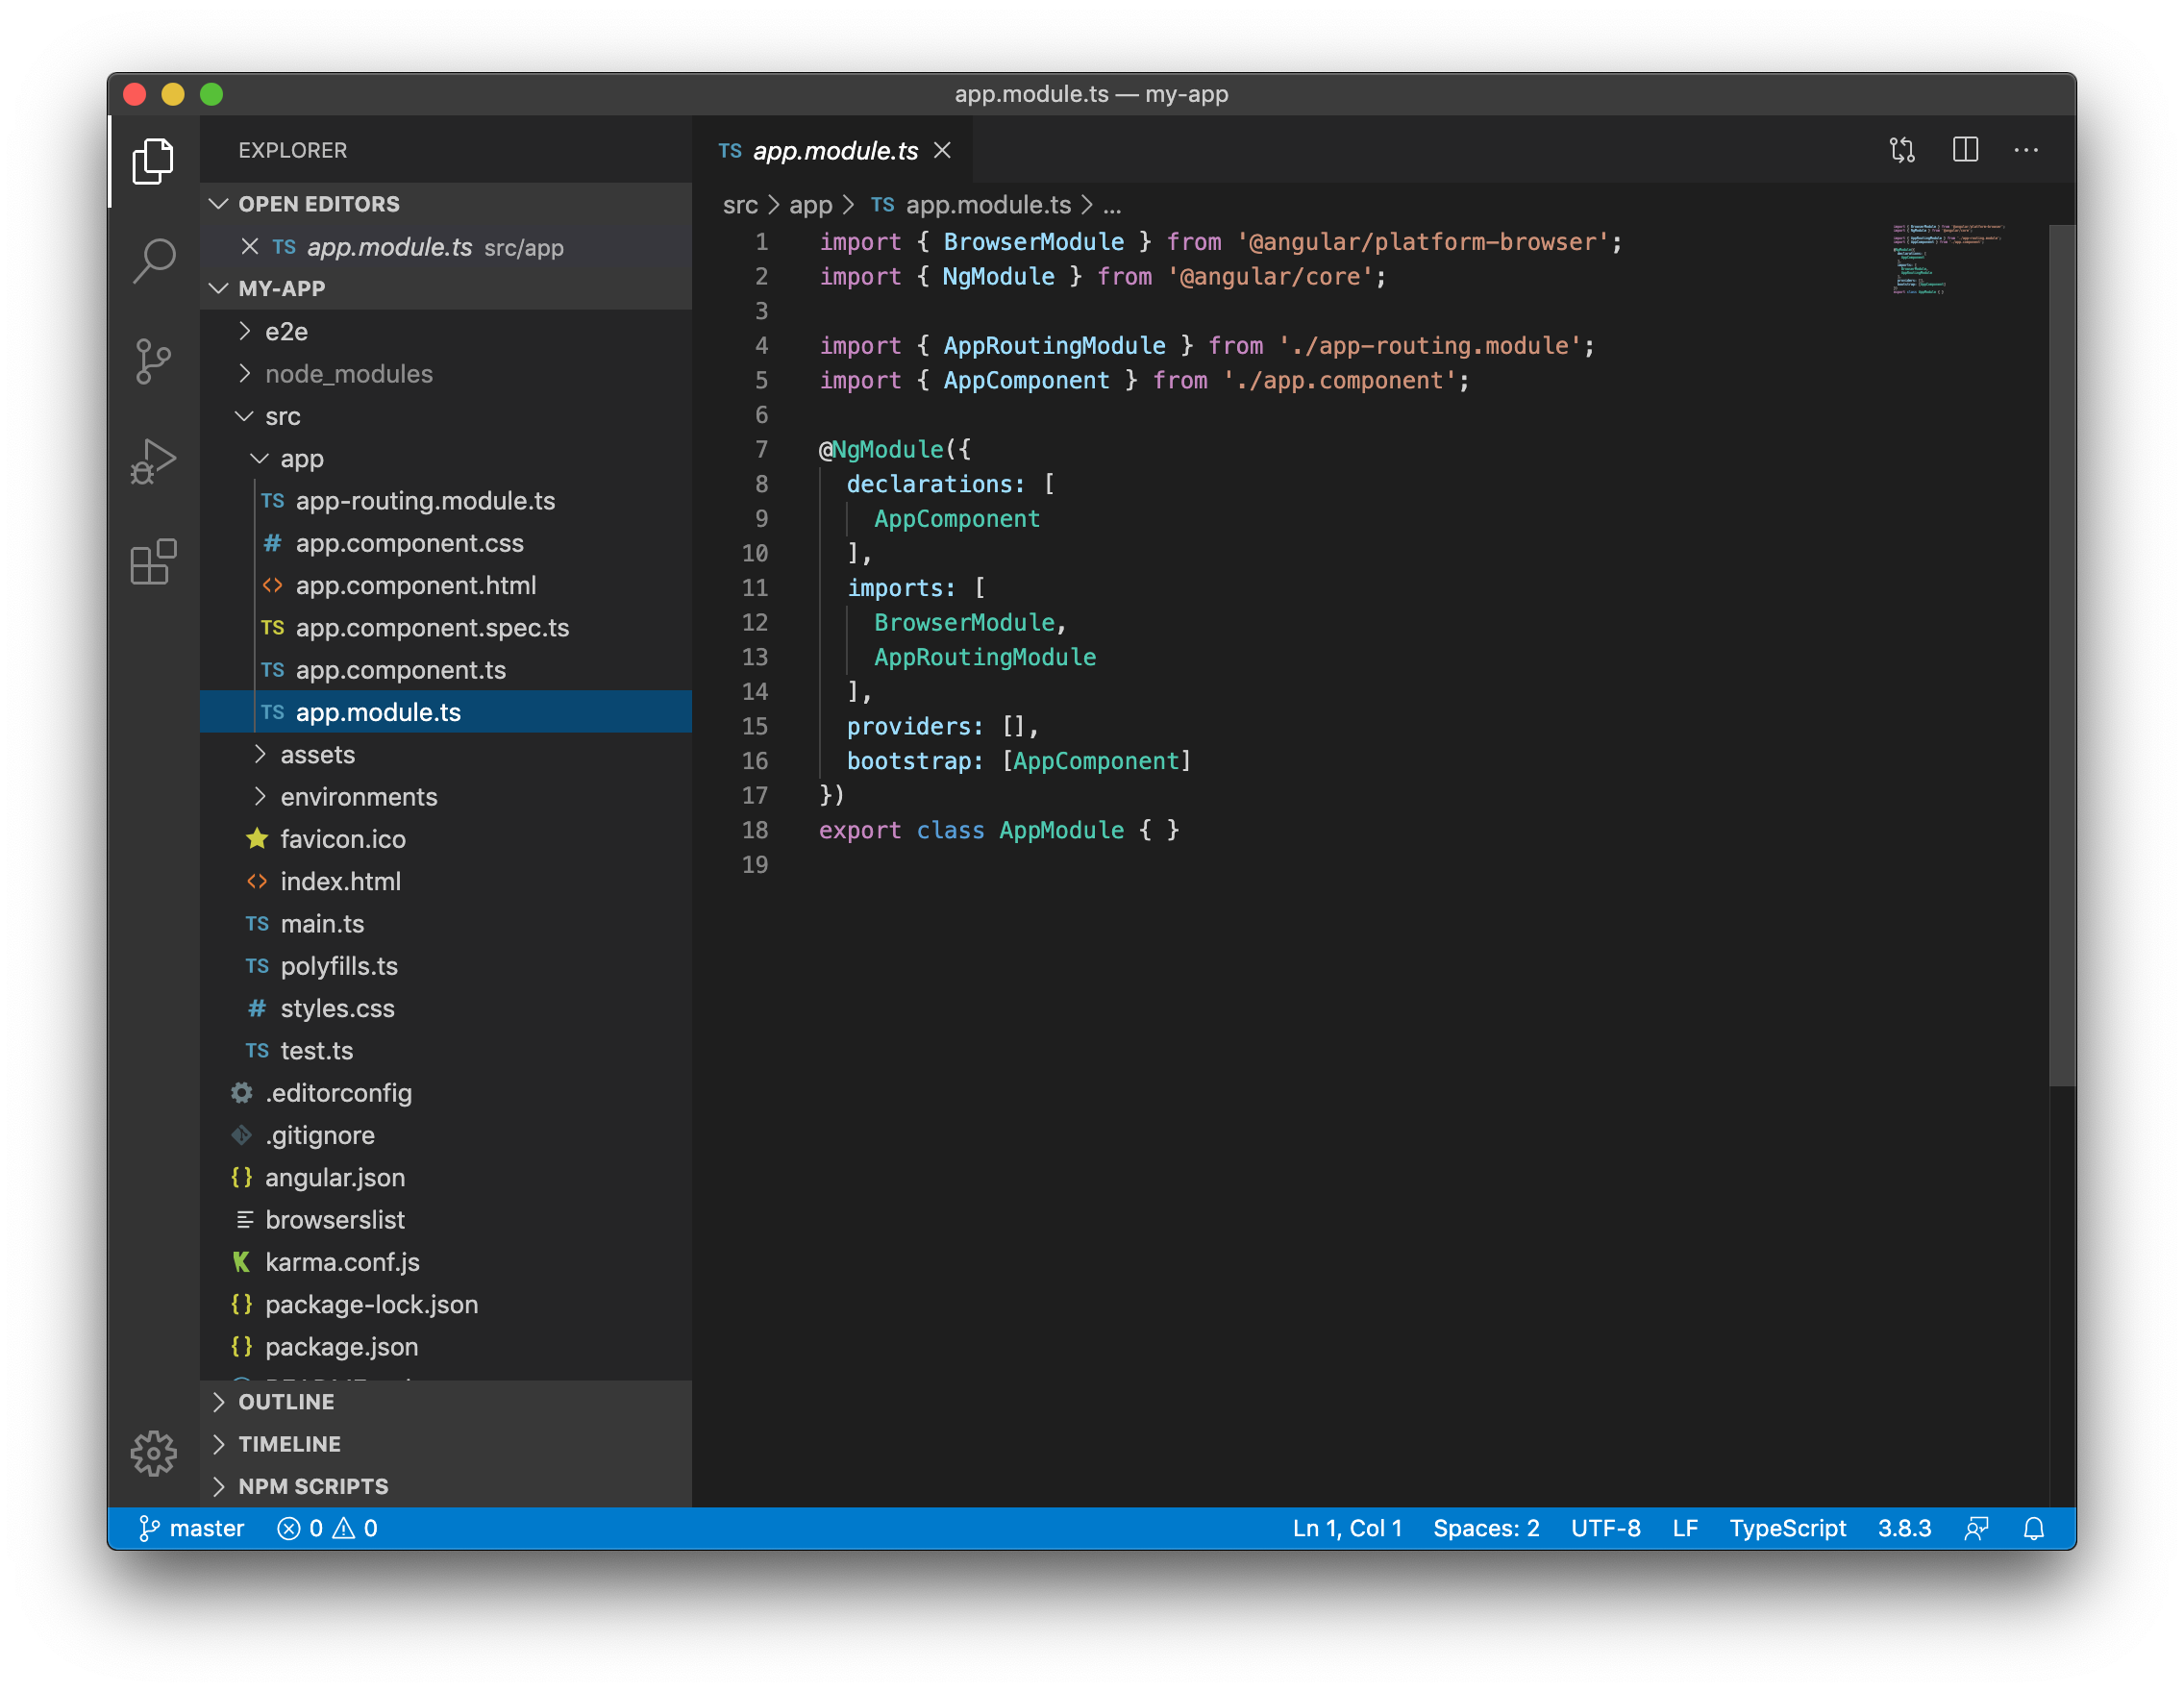Open the Explorer view in activity bar
Viewport: 2184px width, 1692px height.
(x=153, y=160)
